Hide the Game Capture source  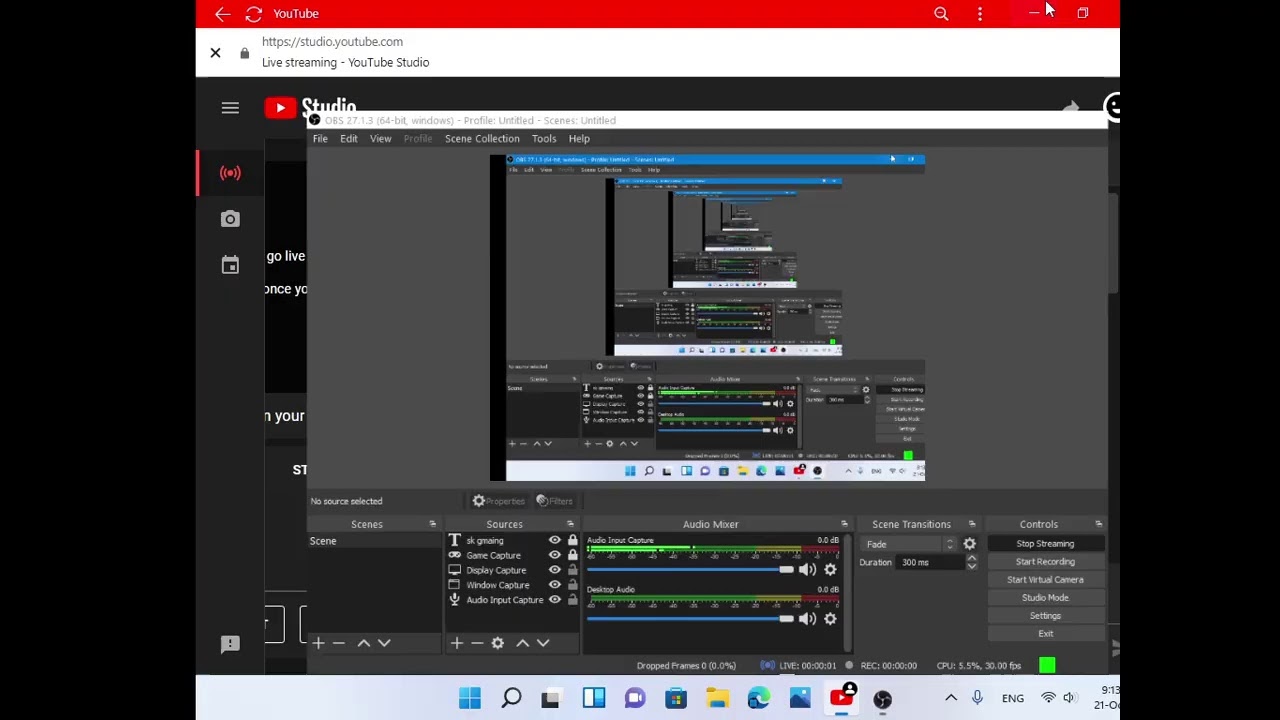[554, 555]
